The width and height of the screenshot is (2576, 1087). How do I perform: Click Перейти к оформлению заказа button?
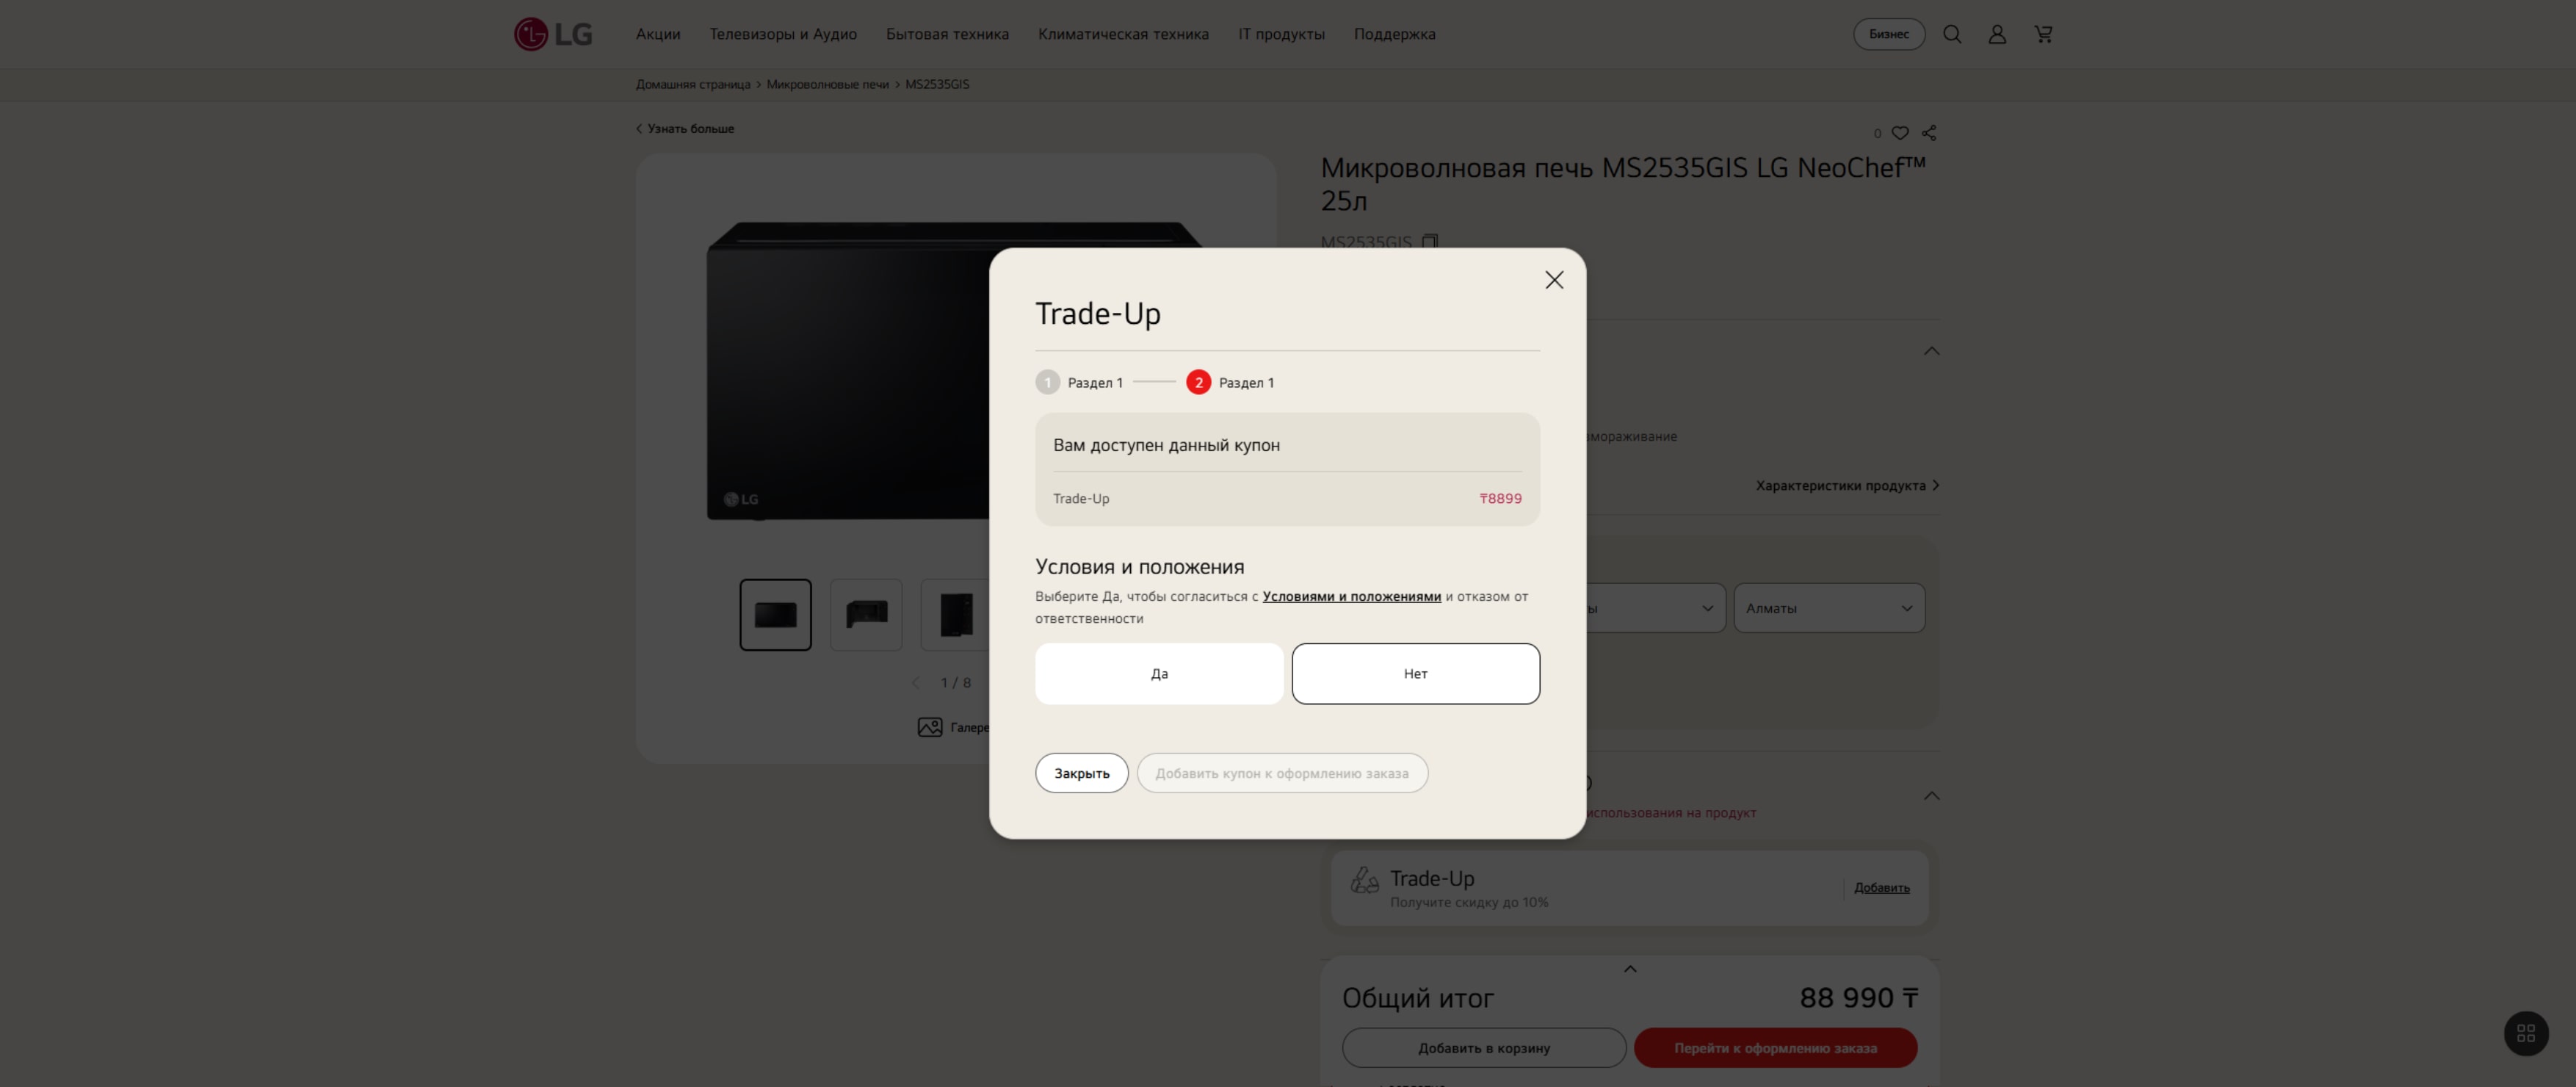tap(1775, 1048)
